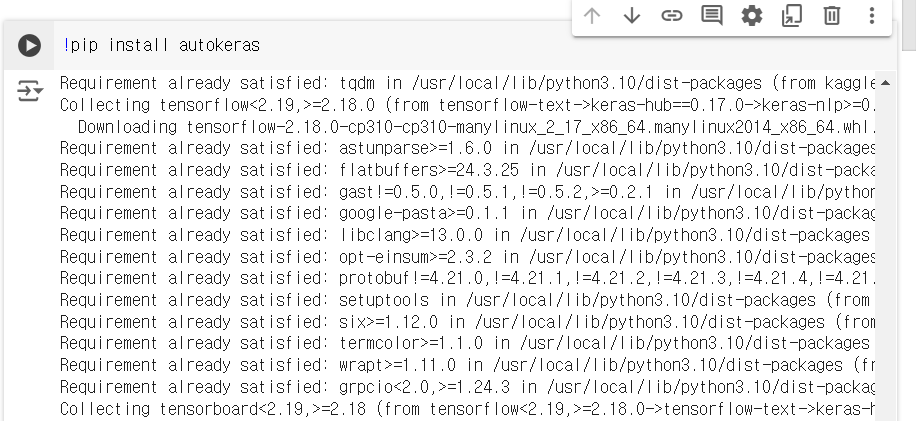916x421 pixels.
Task: Click the tqdm requirement output line
Action: 467,83
